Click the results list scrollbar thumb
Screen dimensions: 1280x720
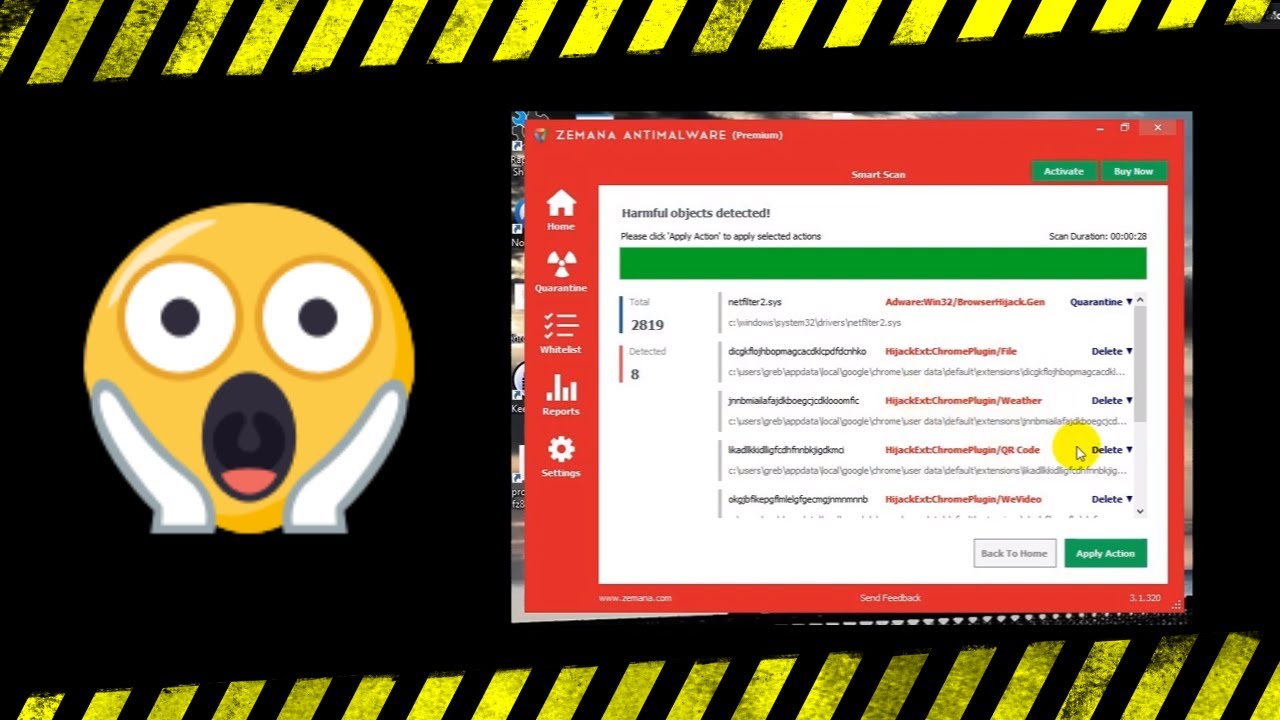(1140, 364)
